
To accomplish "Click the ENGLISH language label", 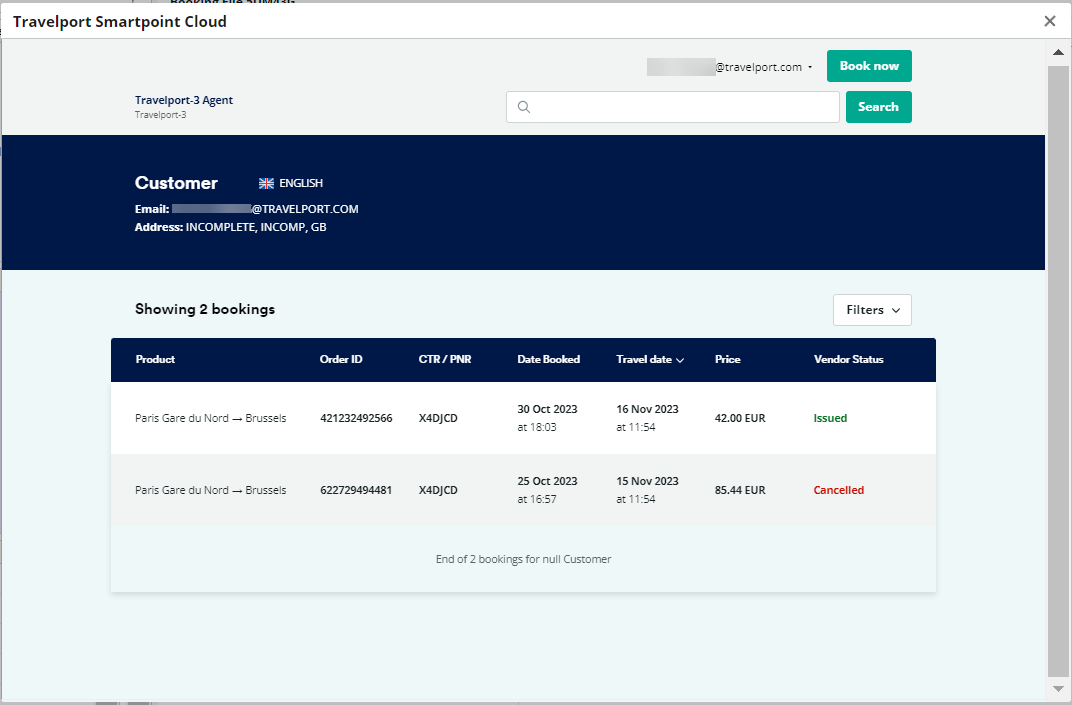I will point(301,183).
